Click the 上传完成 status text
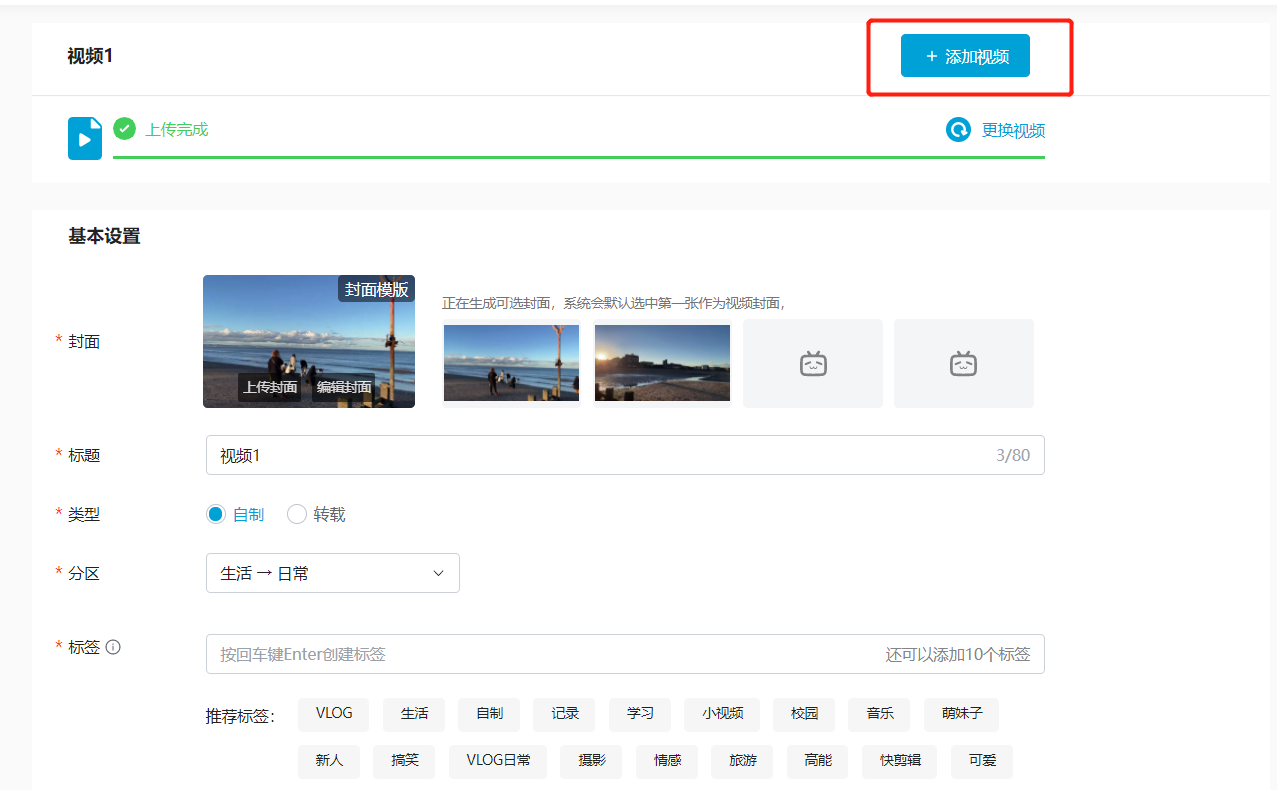The image size is (1277, 790). (x=177, y=129)
